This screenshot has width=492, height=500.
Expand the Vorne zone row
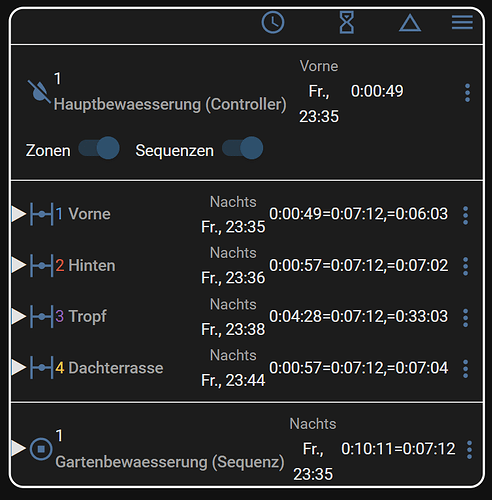[18, 214]
